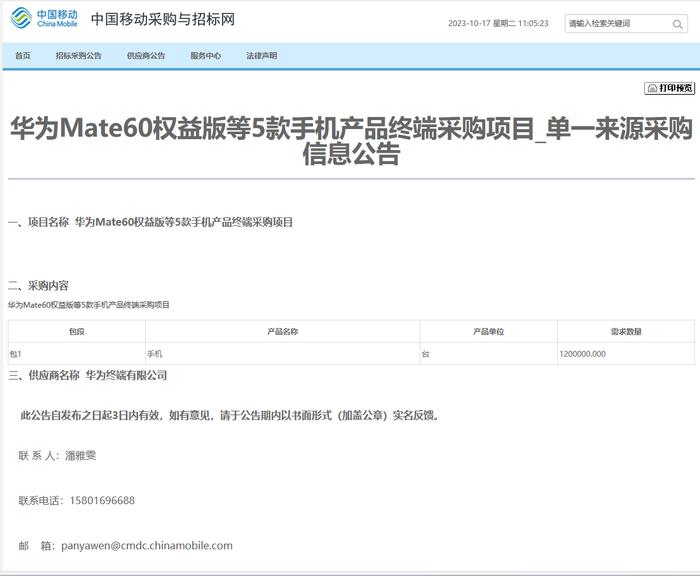The width and height of the screenshot is (700, 576).
Task: Click the 二、采购内容 section heading
Action: (x=38, y=285)
